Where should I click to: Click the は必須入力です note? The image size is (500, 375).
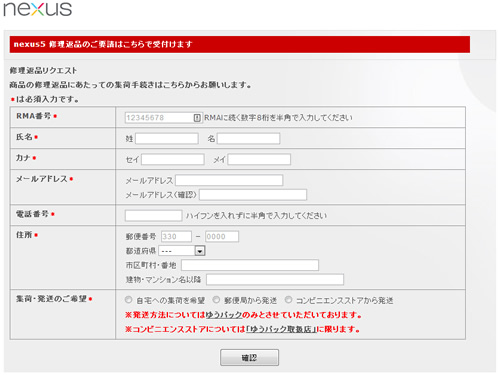[45, 99]
